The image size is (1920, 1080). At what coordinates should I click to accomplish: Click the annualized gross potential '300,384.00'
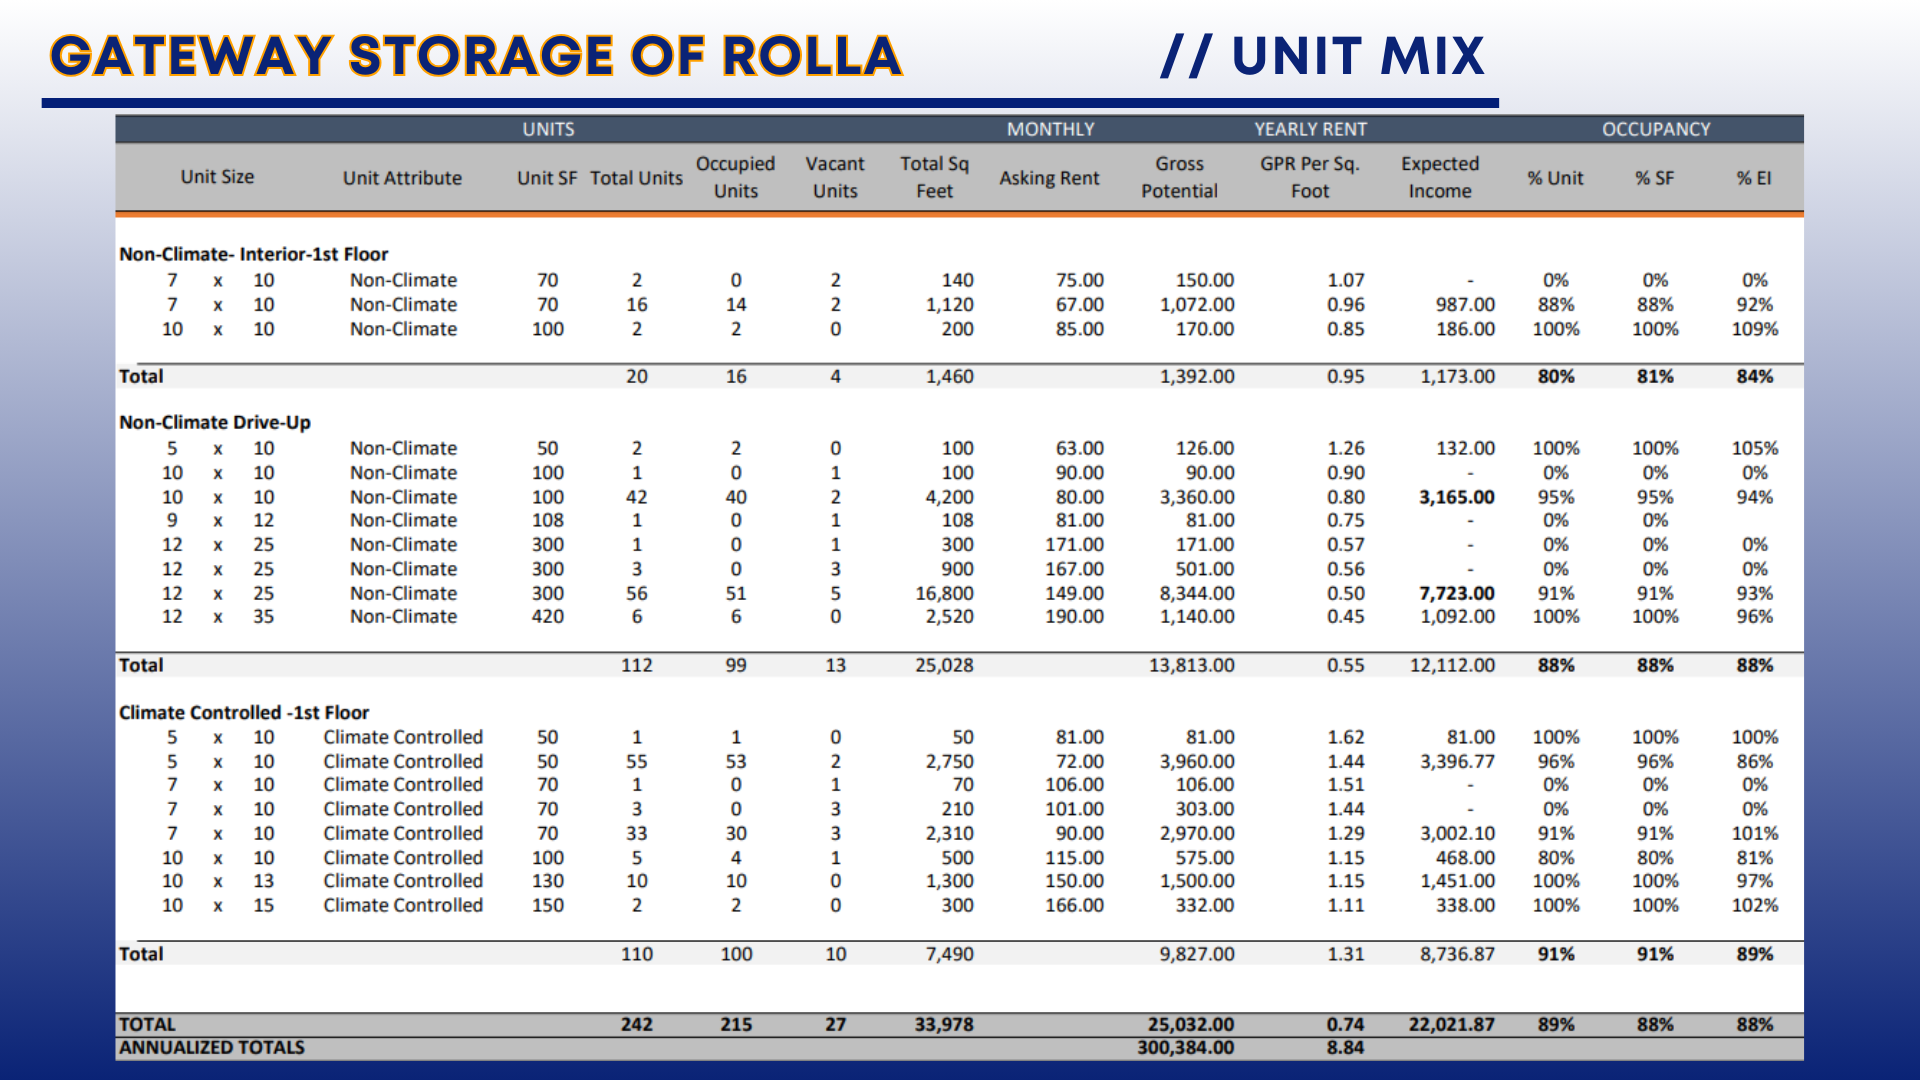(x=1186, y=1047)
